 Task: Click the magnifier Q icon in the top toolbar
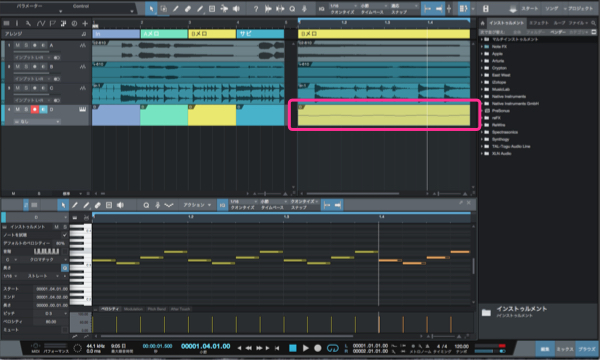pos(292,8)
